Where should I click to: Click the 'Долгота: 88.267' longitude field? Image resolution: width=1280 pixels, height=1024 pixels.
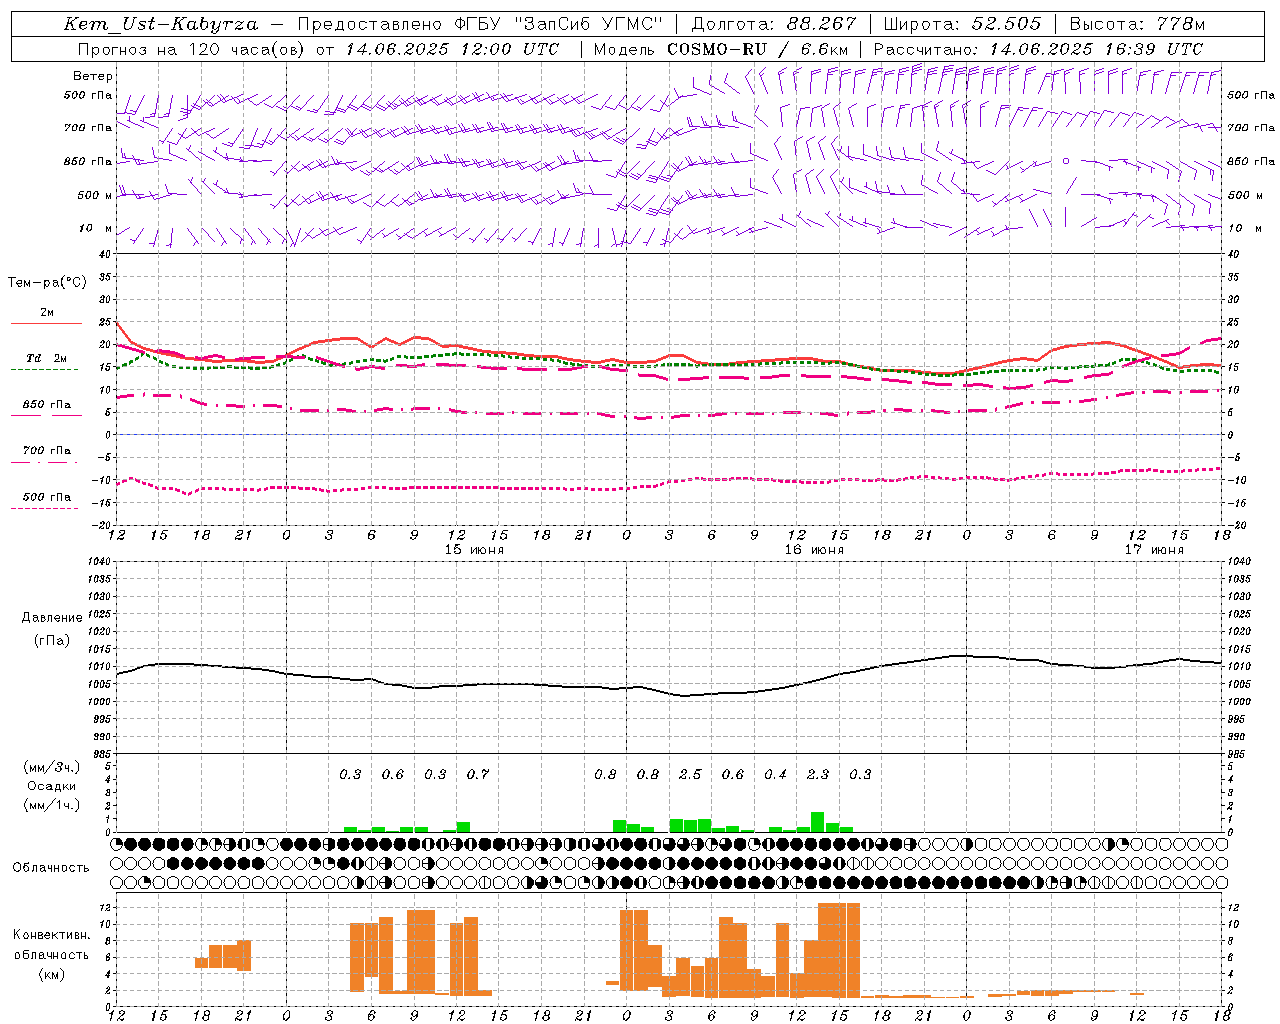(x=774, y=24)
